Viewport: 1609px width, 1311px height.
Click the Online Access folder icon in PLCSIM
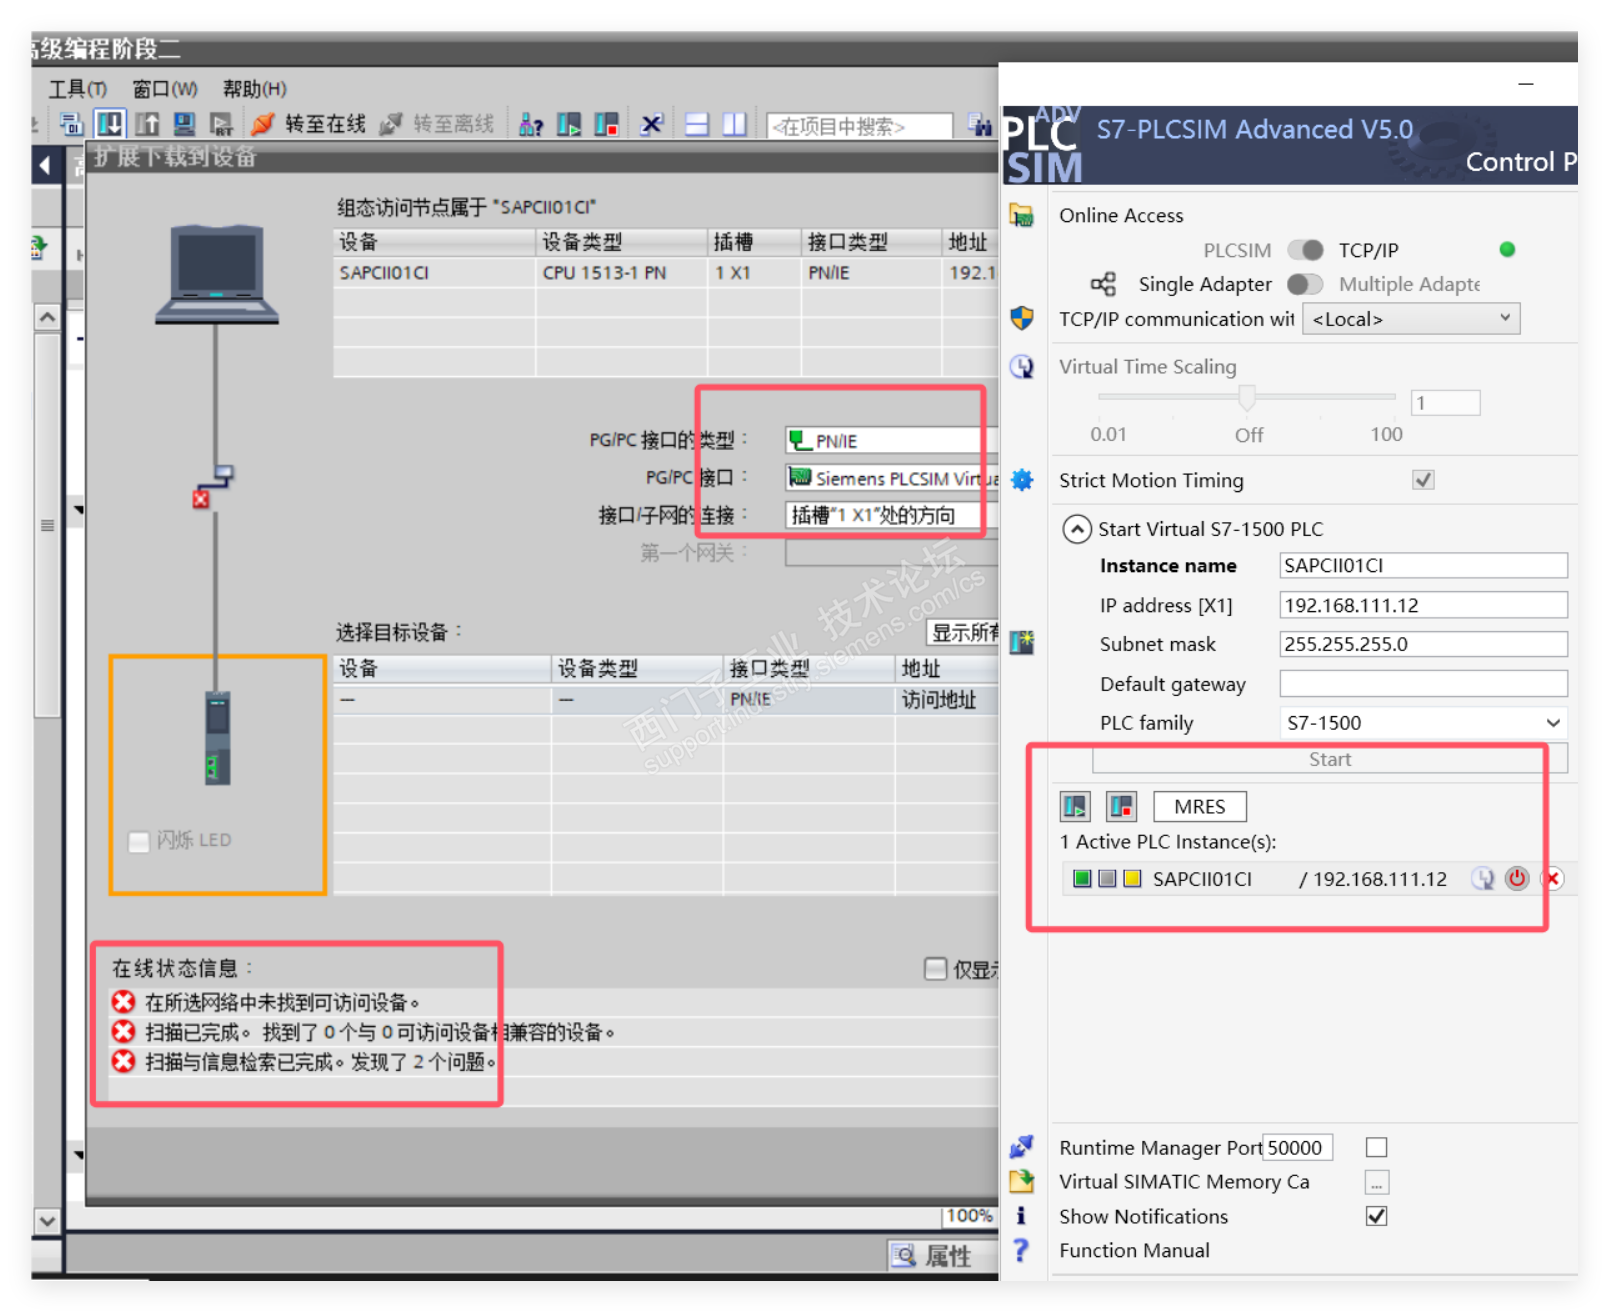[1021, 215]
